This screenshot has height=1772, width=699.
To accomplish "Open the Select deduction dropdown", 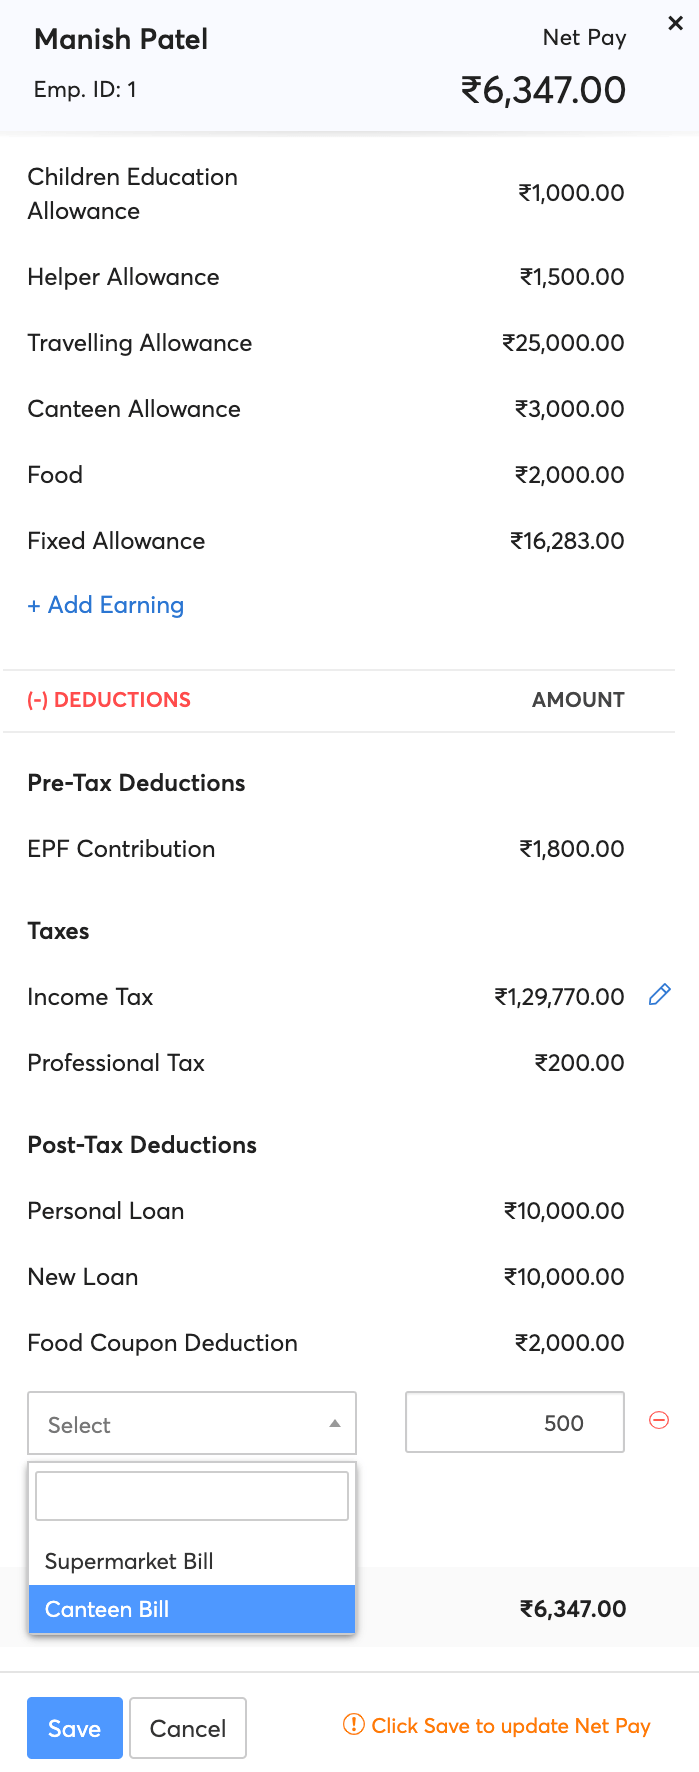I will [192, 1422].
